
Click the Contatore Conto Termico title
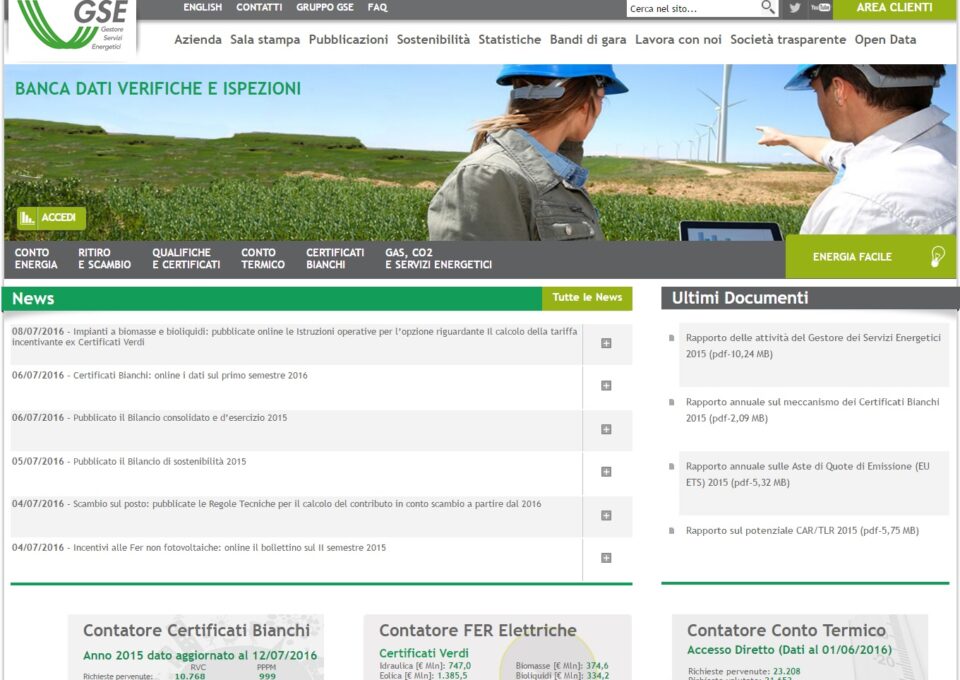(x=786, y=630)
